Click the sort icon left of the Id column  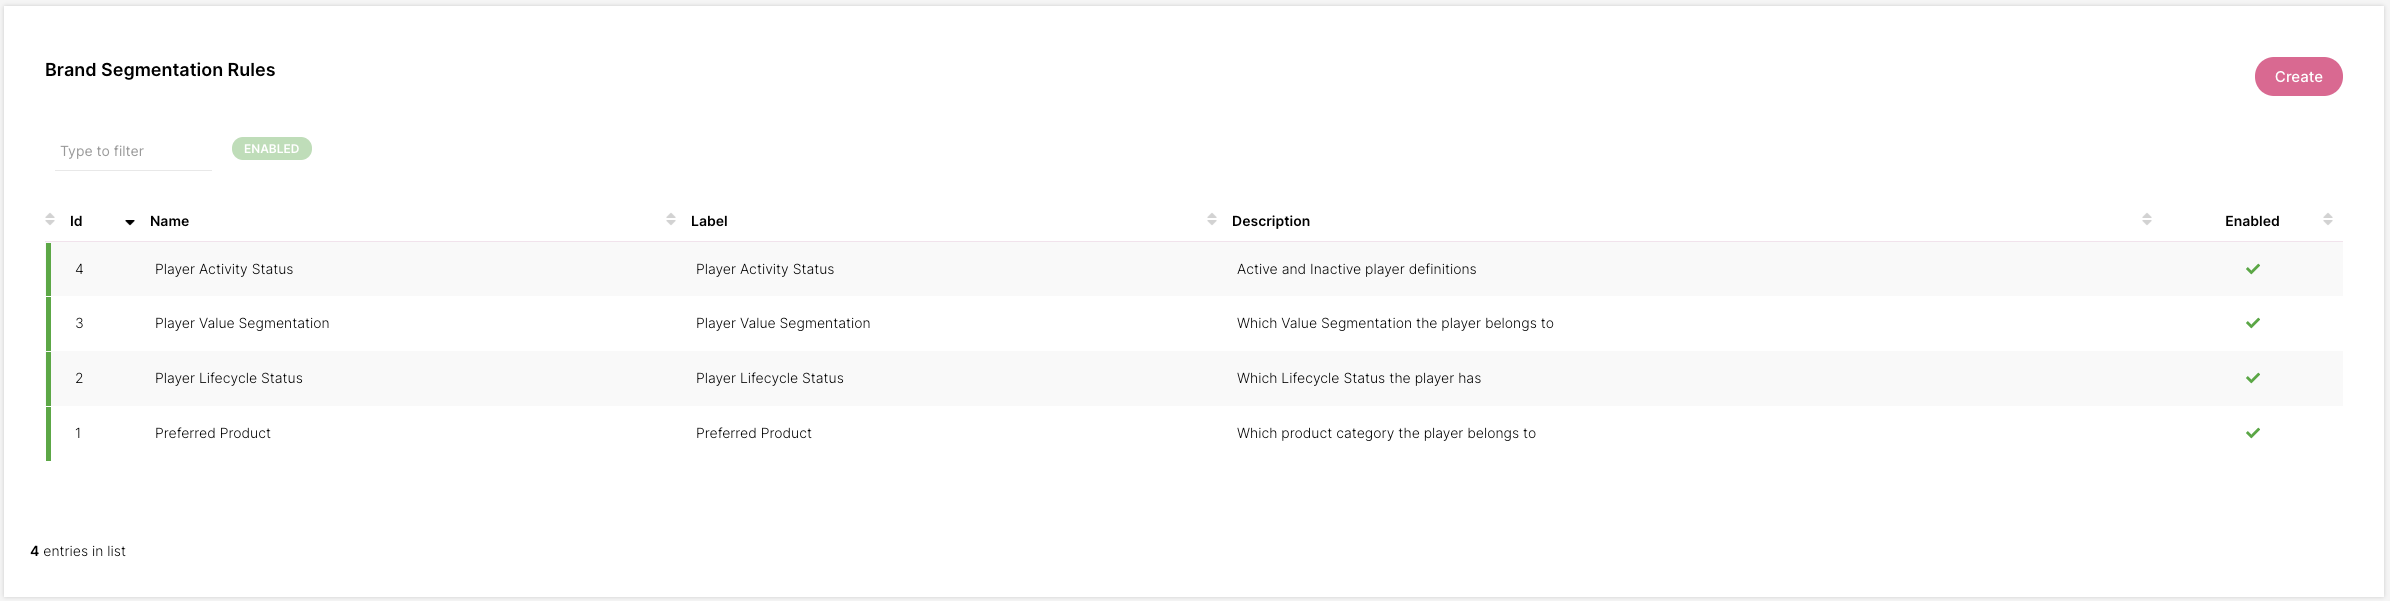[x=50, y=219]
